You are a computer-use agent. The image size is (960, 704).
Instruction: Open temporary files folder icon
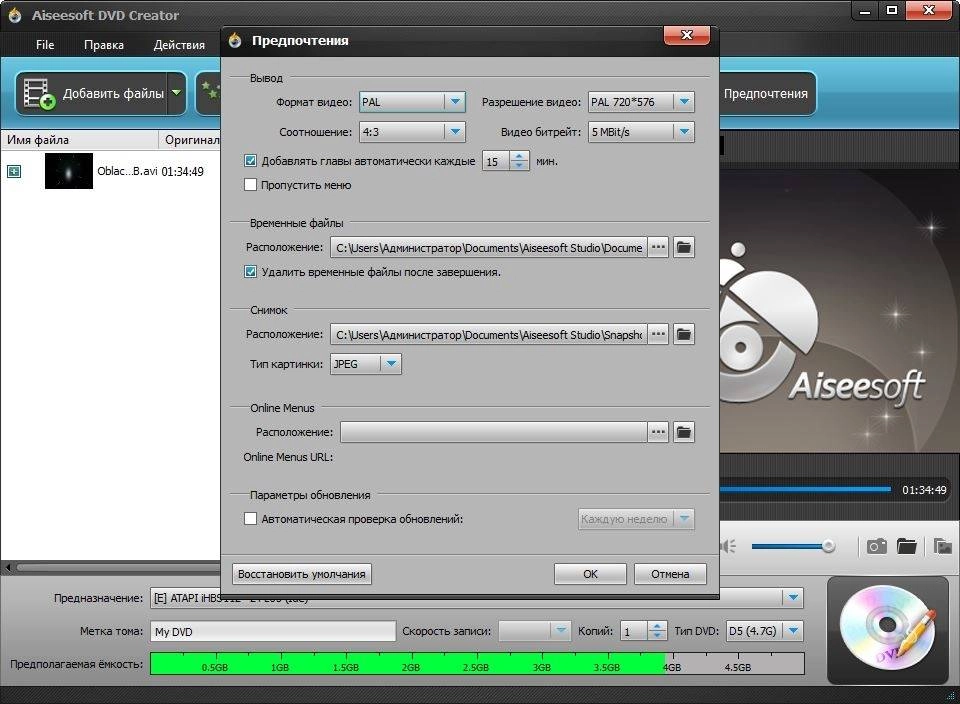(683, 247)
